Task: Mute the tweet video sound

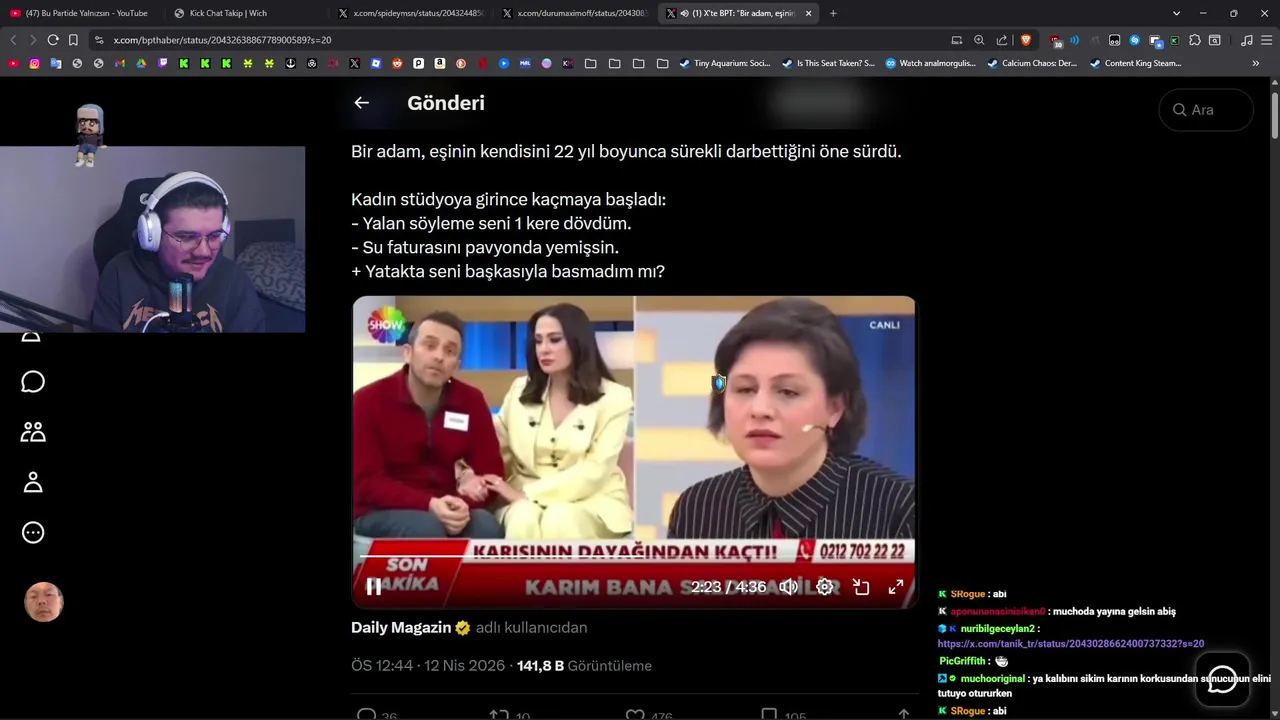Action: (789, 587)
